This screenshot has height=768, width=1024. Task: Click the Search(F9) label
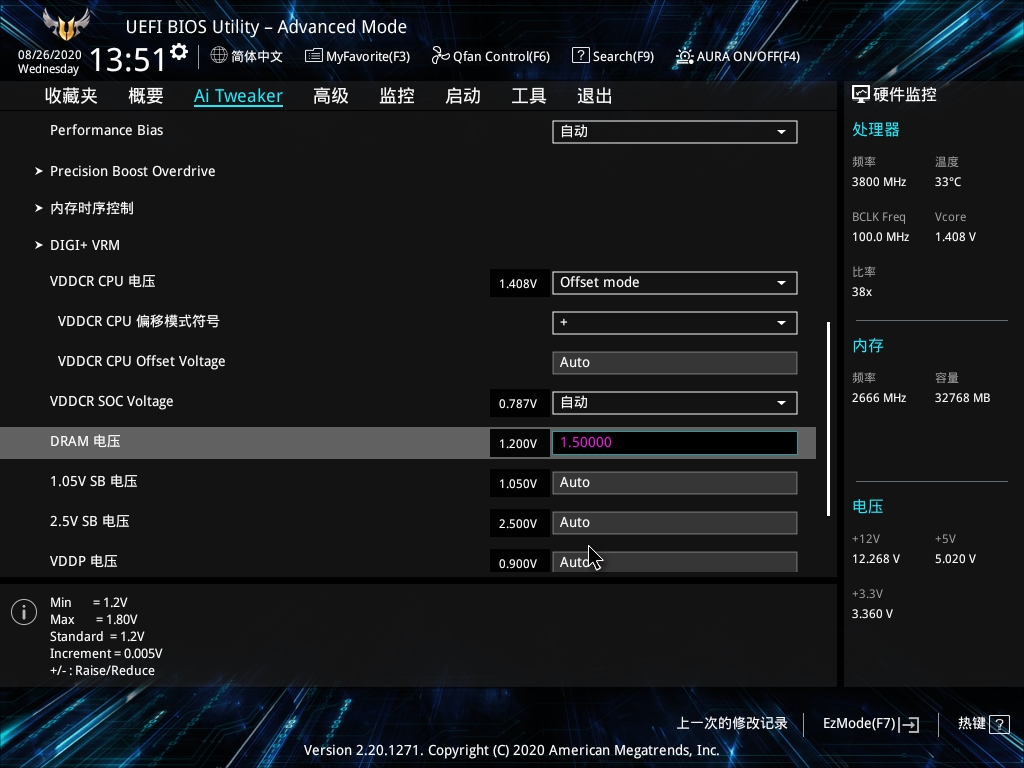pyautogui.click(x=623, y=56)
